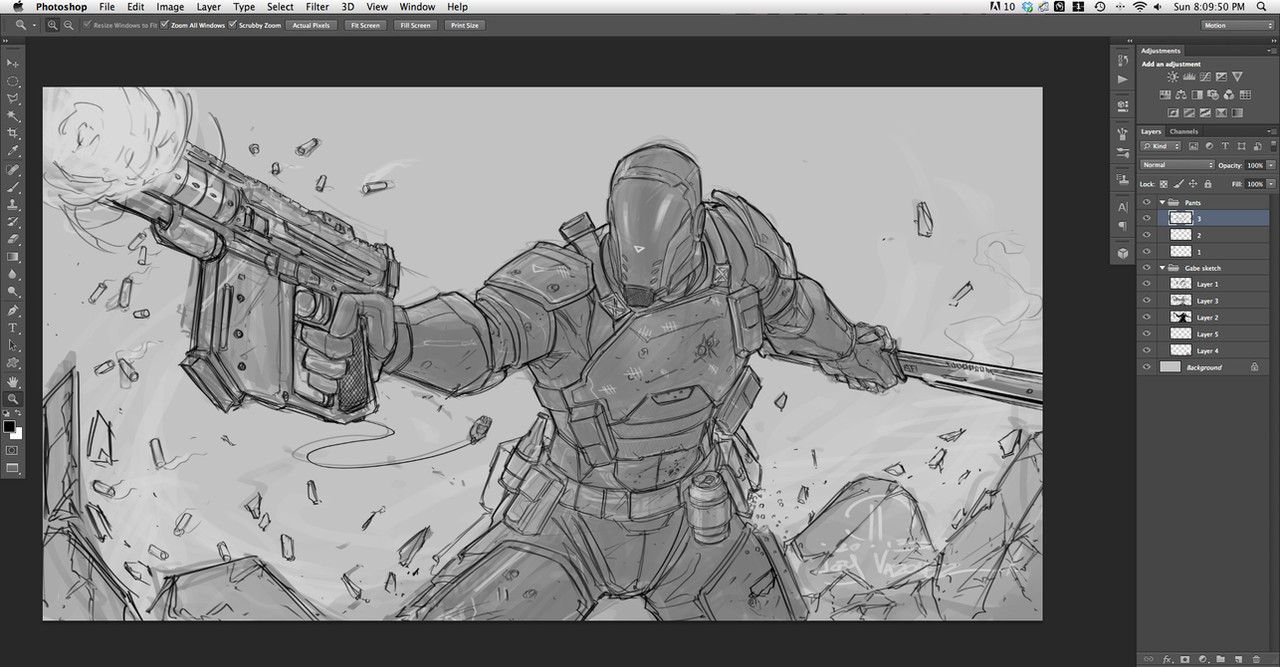This screenshot has width=1280, height=667.
Task: Open the Layer menu
Action: pyautogui.click(x=208, y=7)
